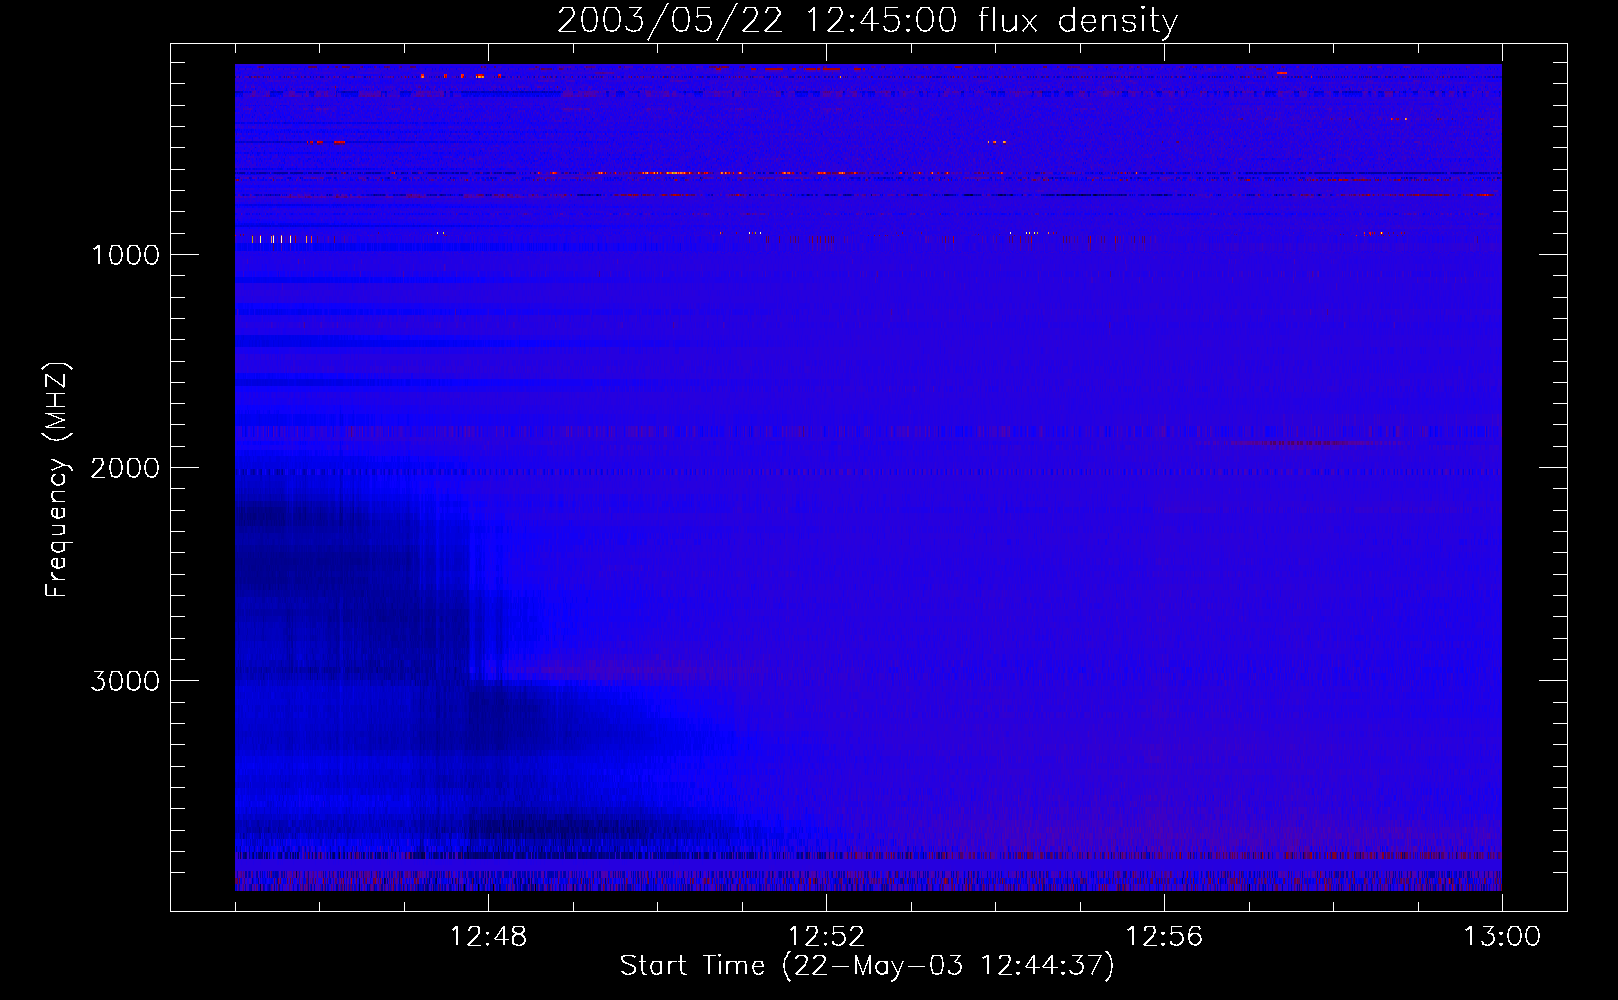Click the 13:00 time tick label

[x=1502, y=937]
